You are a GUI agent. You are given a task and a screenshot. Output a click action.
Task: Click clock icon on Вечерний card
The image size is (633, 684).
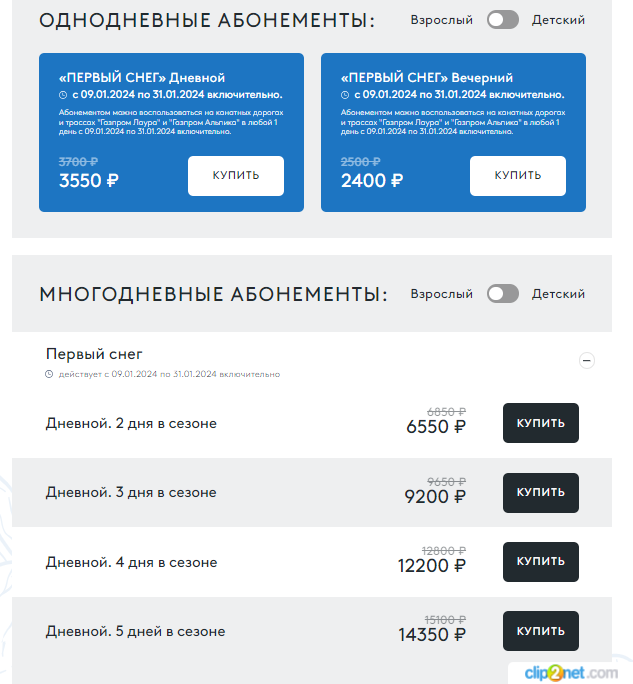(345, 95)
